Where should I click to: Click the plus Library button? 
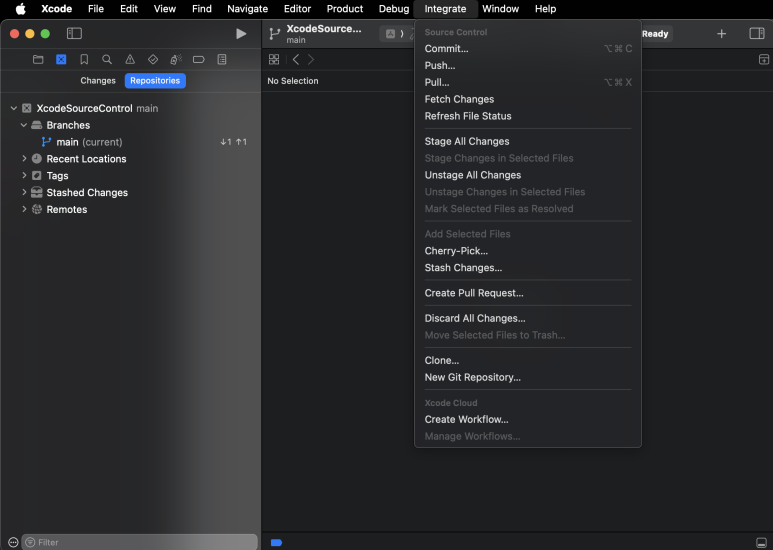point(721,34)
